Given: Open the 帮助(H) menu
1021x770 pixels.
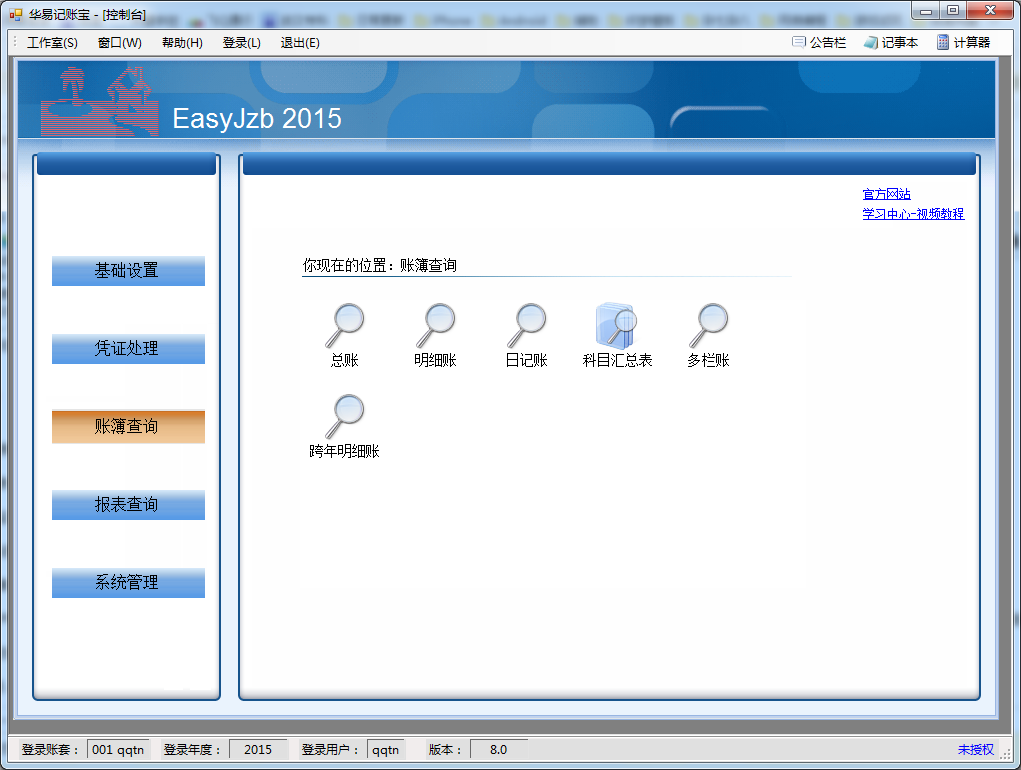Looking at the screenshot, I should pos(182,42).
